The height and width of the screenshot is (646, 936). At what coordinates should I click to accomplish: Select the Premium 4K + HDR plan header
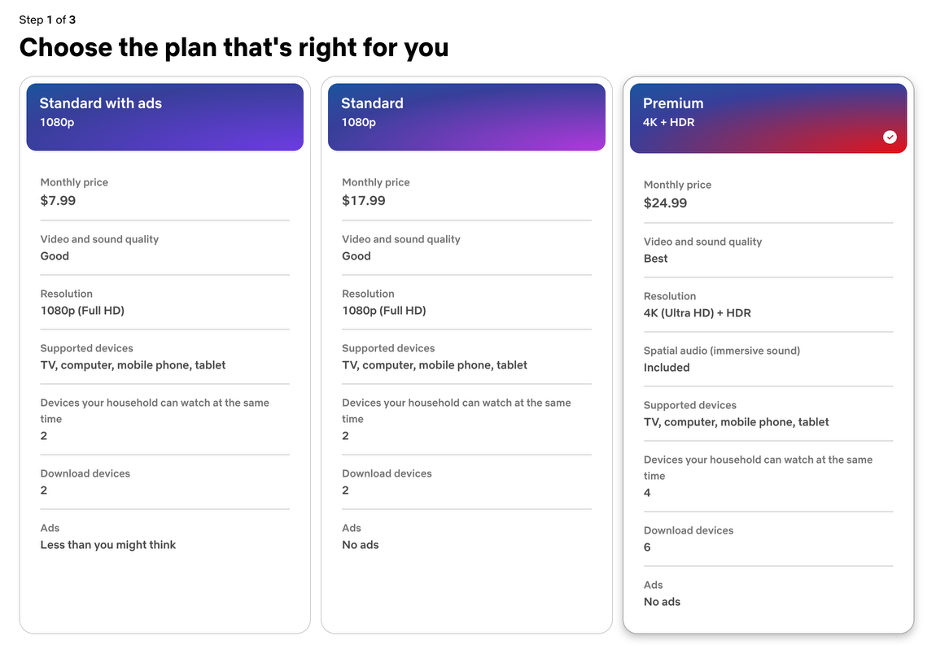pyautogui.click(x=767, y=117)
